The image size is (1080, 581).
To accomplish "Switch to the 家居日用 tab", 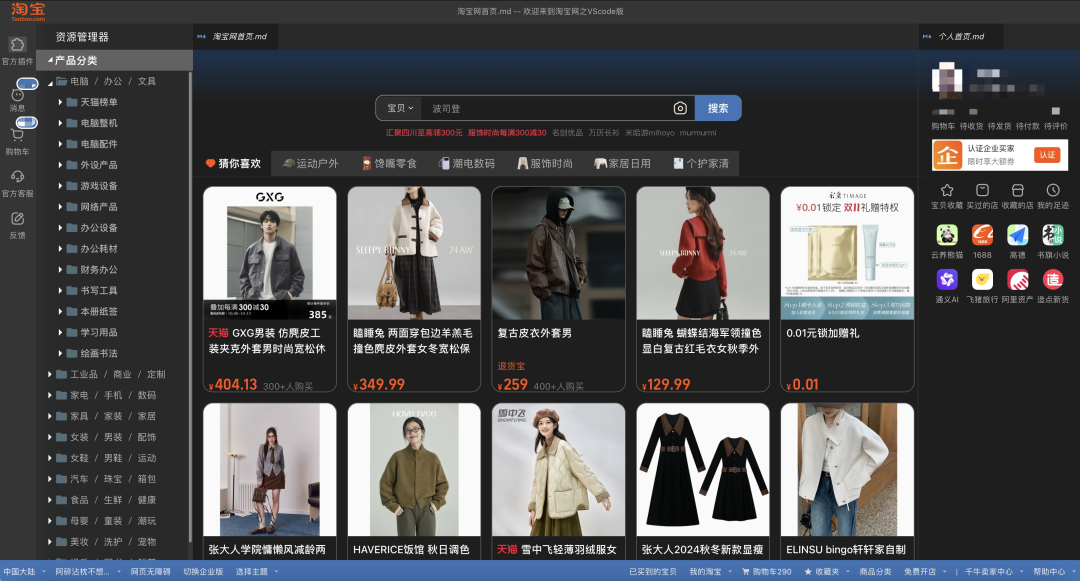I will [x=623, y=163].
